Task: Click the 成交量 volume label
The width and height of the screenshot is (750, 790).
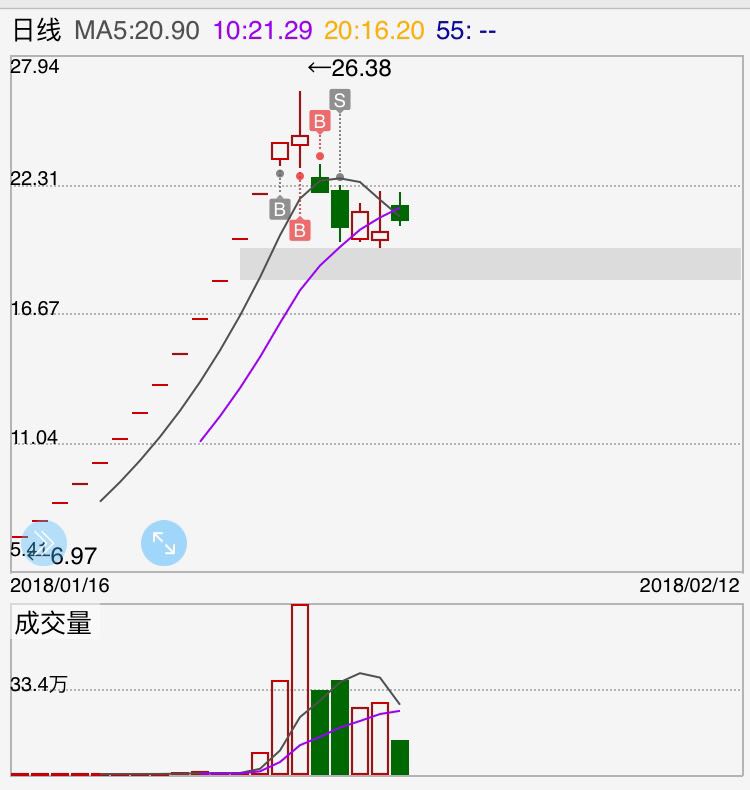Action: pos(53,623)
